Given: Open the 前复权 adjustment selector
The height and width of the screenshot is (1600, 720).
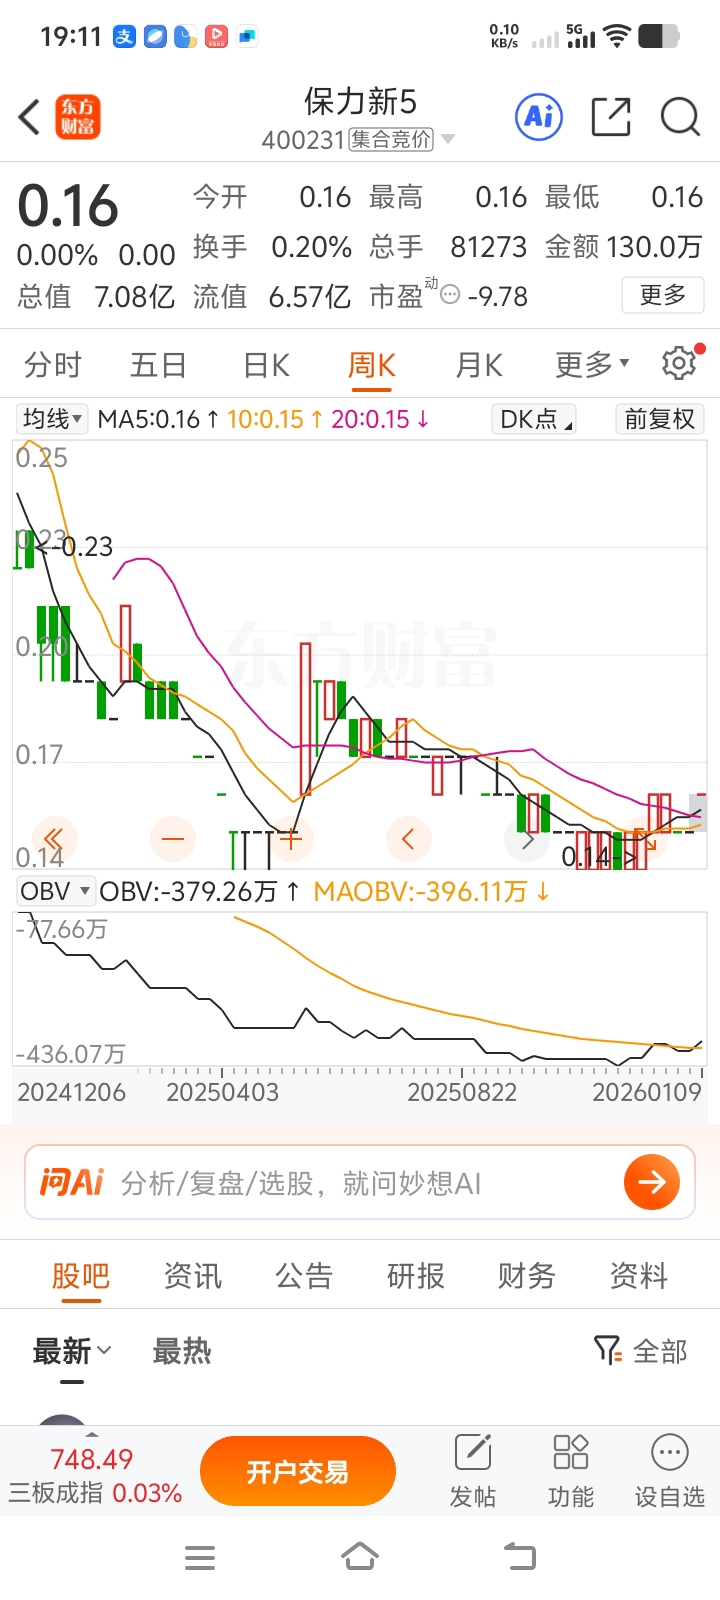Looking at the screenshot, I should 660,419.
